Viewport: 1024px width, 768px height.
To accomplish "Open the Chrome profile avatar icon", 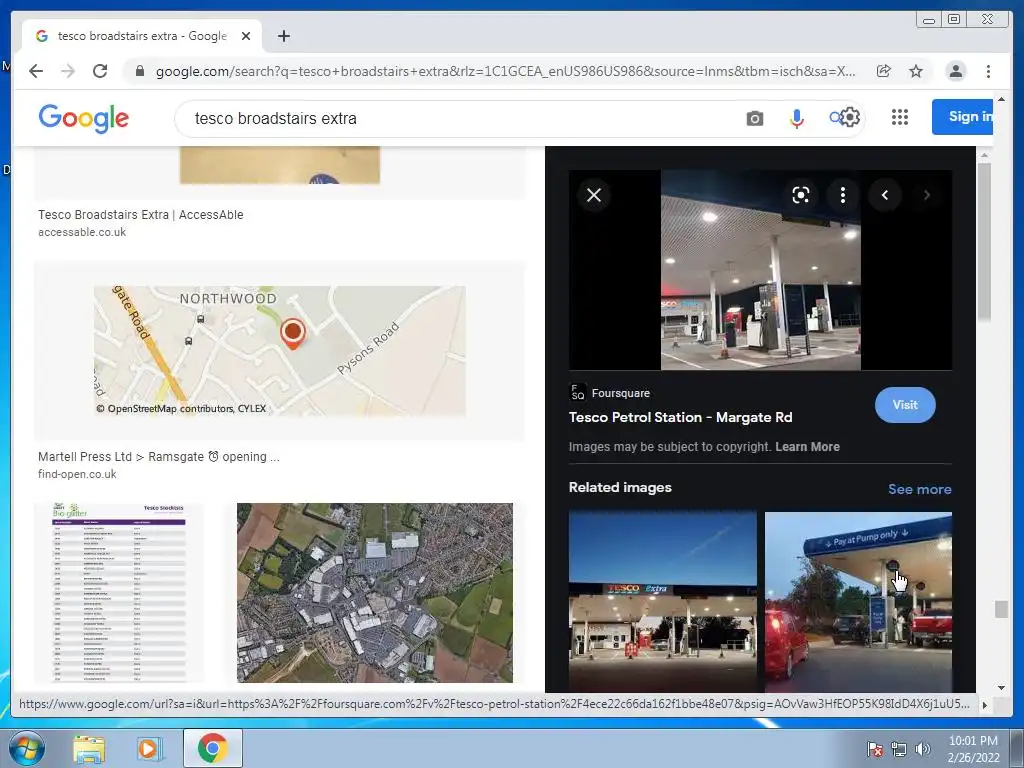I will 955,71.
